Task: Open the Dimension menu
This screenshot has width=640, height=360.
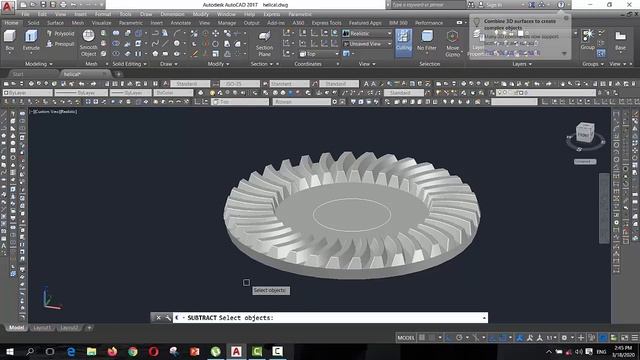Action: [172, 14]
